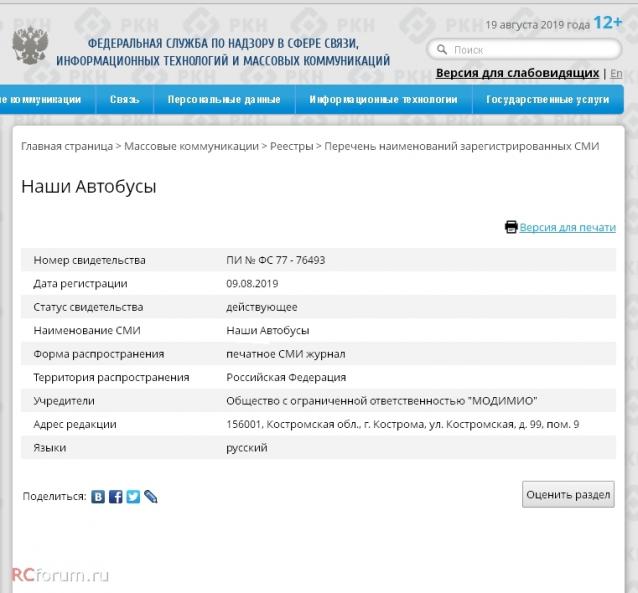The image size is (638, 593).
Task: Go to Главная страница breadcrumb
Action: pos(67,146)
